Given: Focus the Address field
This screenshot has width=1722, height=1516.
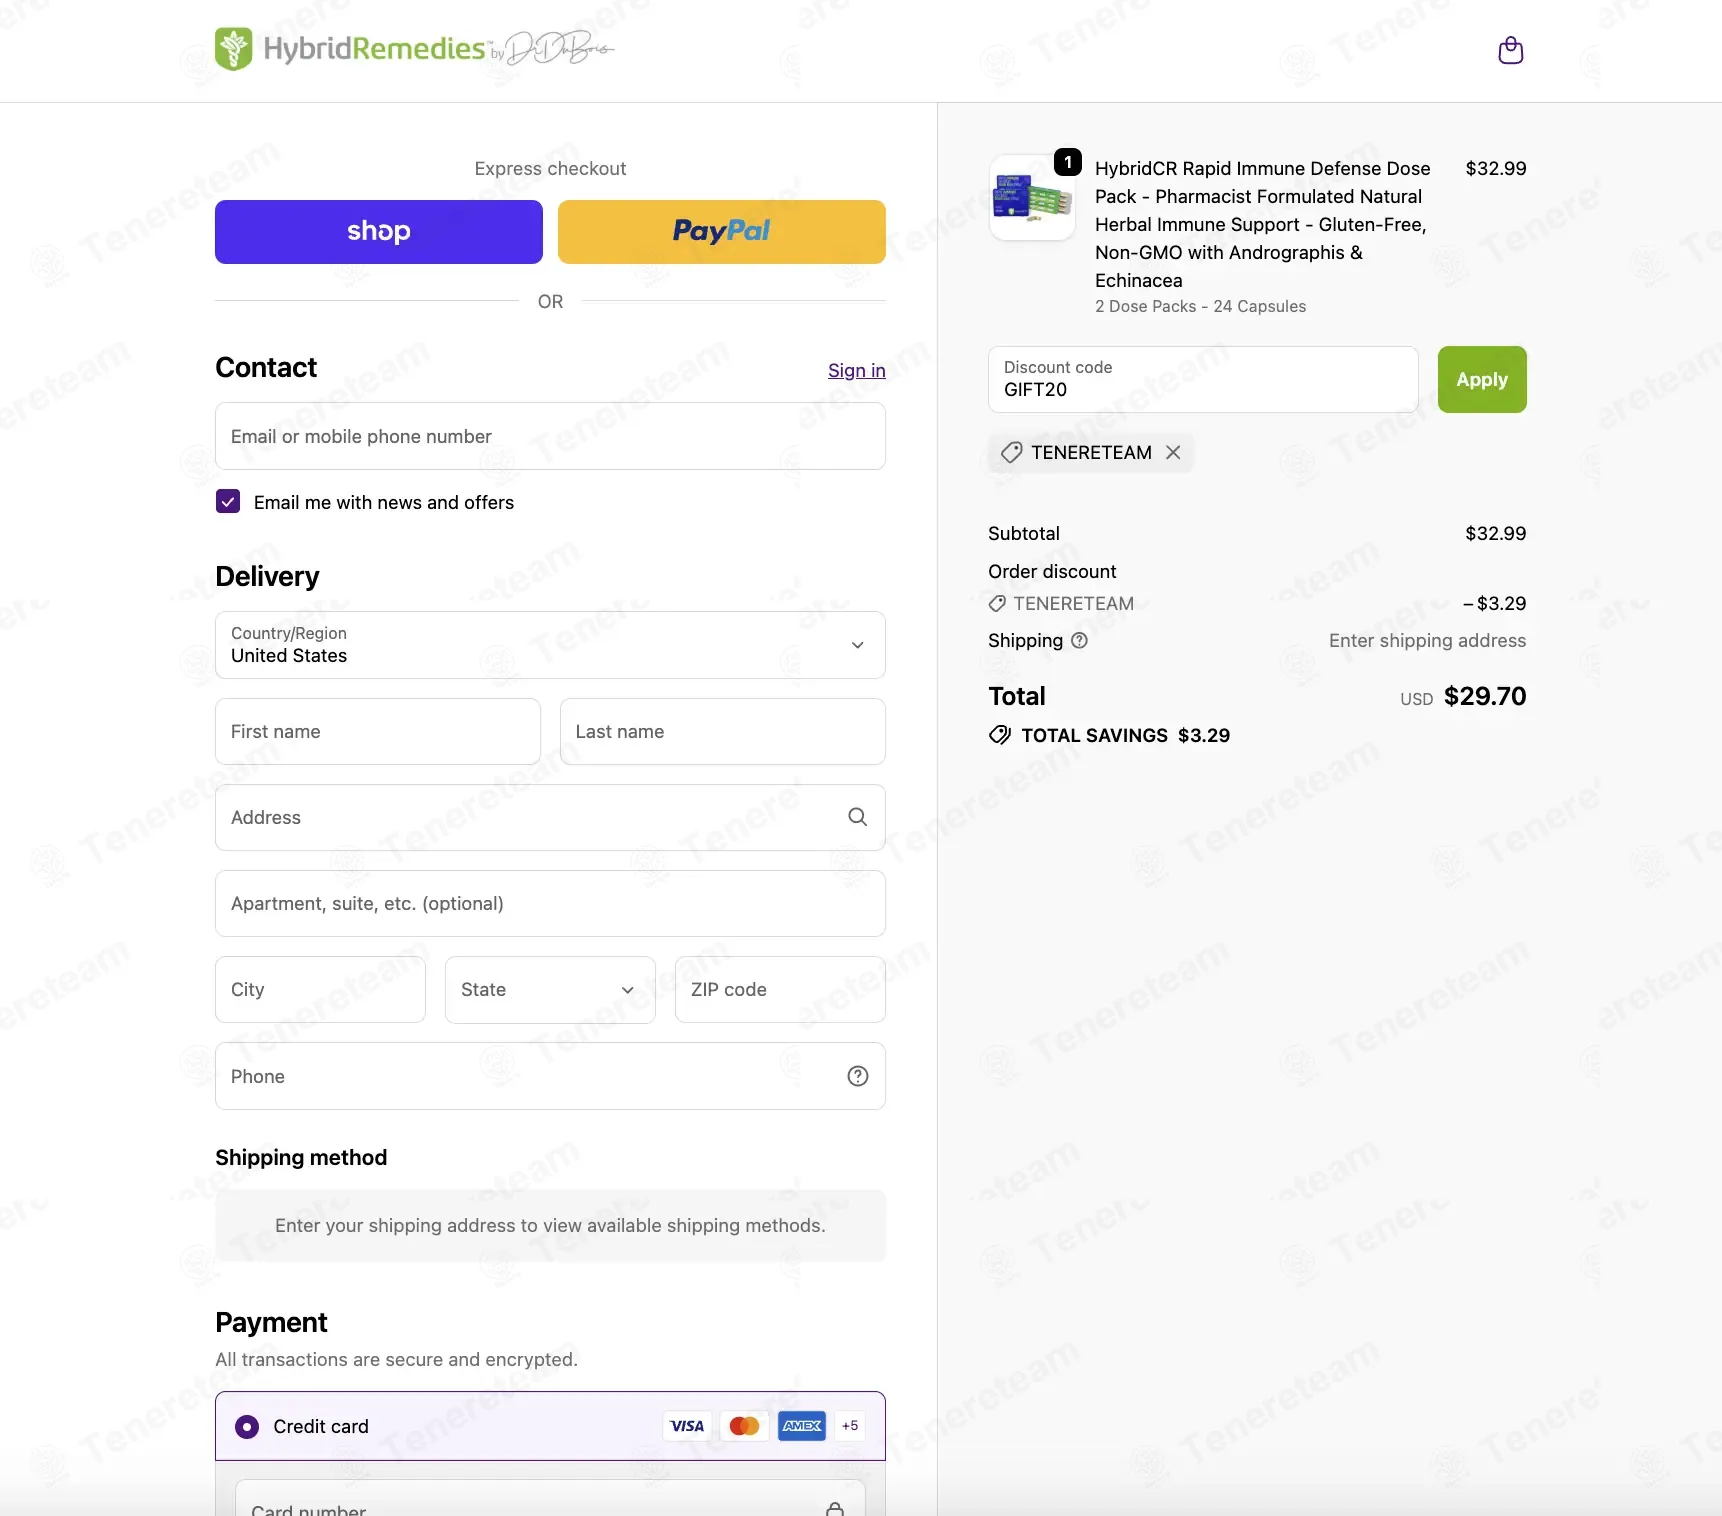Looking at the screenshot, I should tap(550, 817).
